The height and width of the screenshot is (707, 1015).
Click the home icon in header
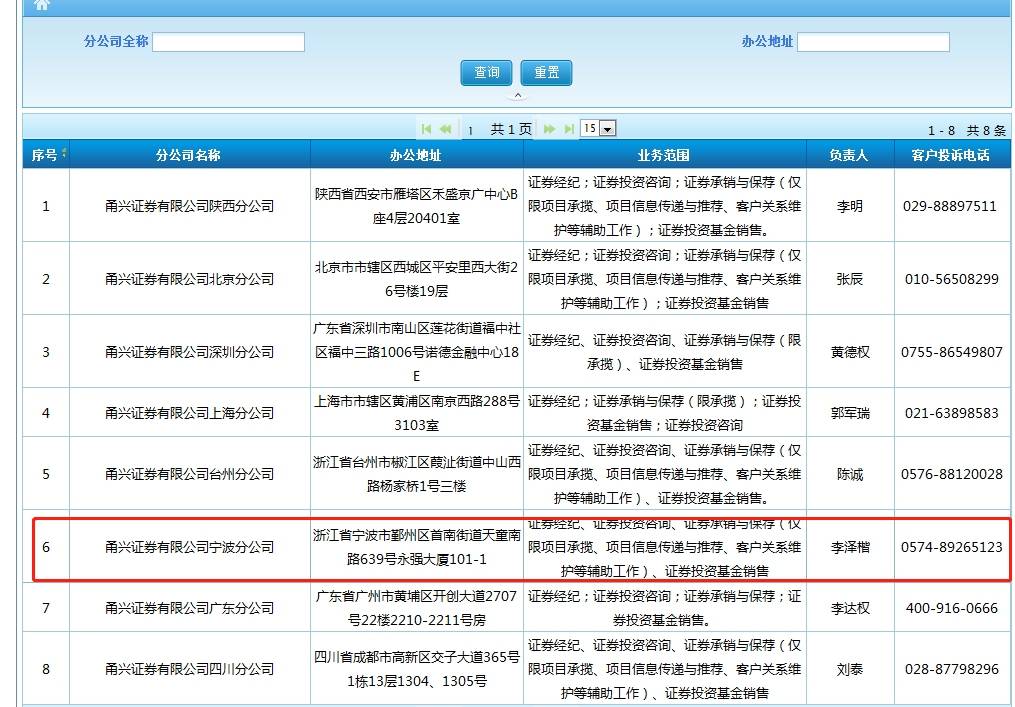tap(43, 5)
